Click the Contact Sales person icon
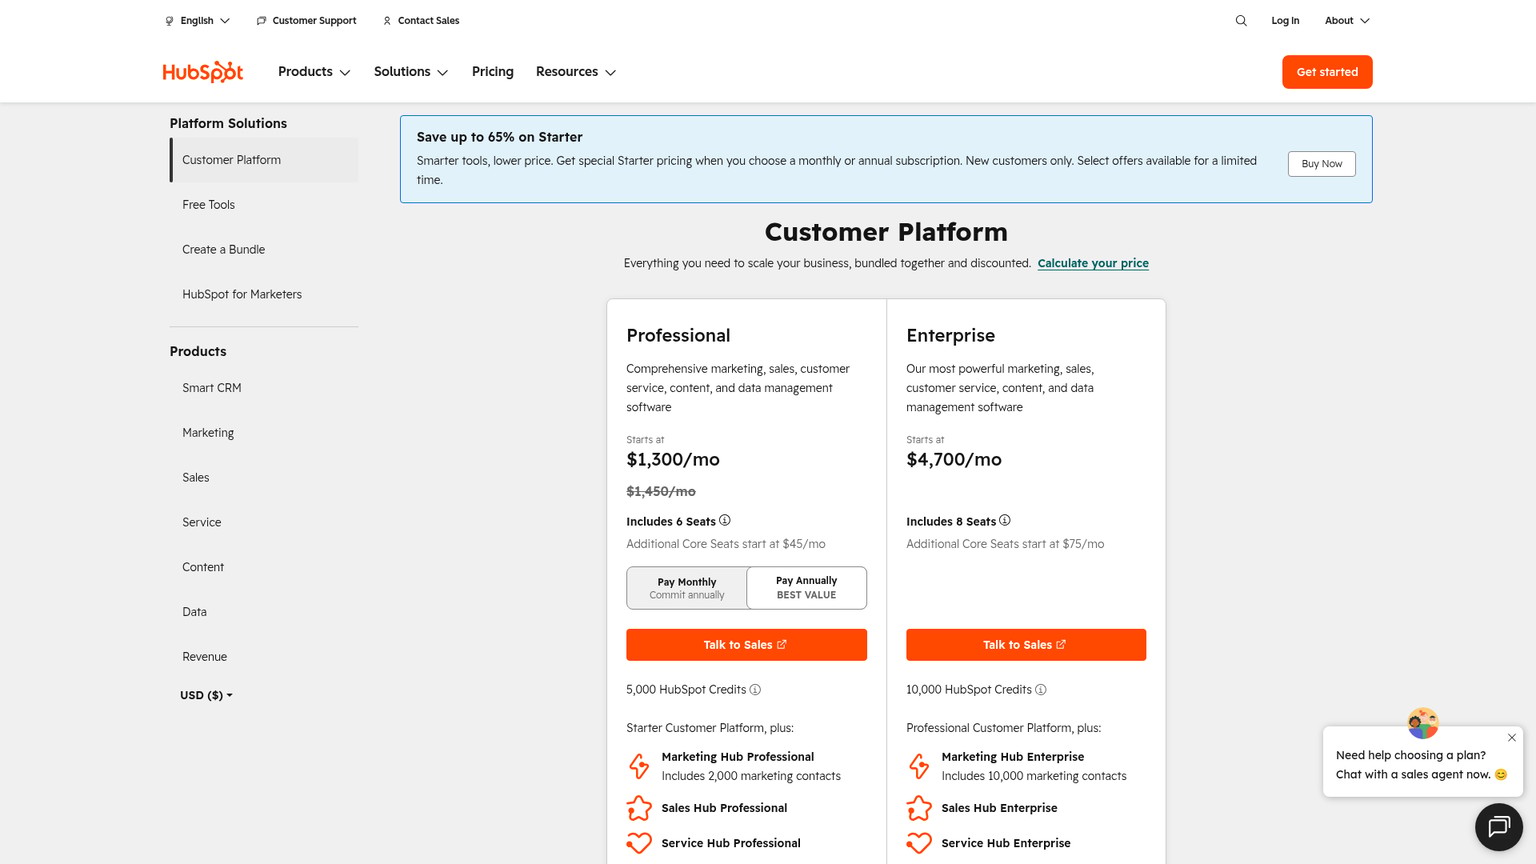The image size is (1536, 864). [387, 21]
